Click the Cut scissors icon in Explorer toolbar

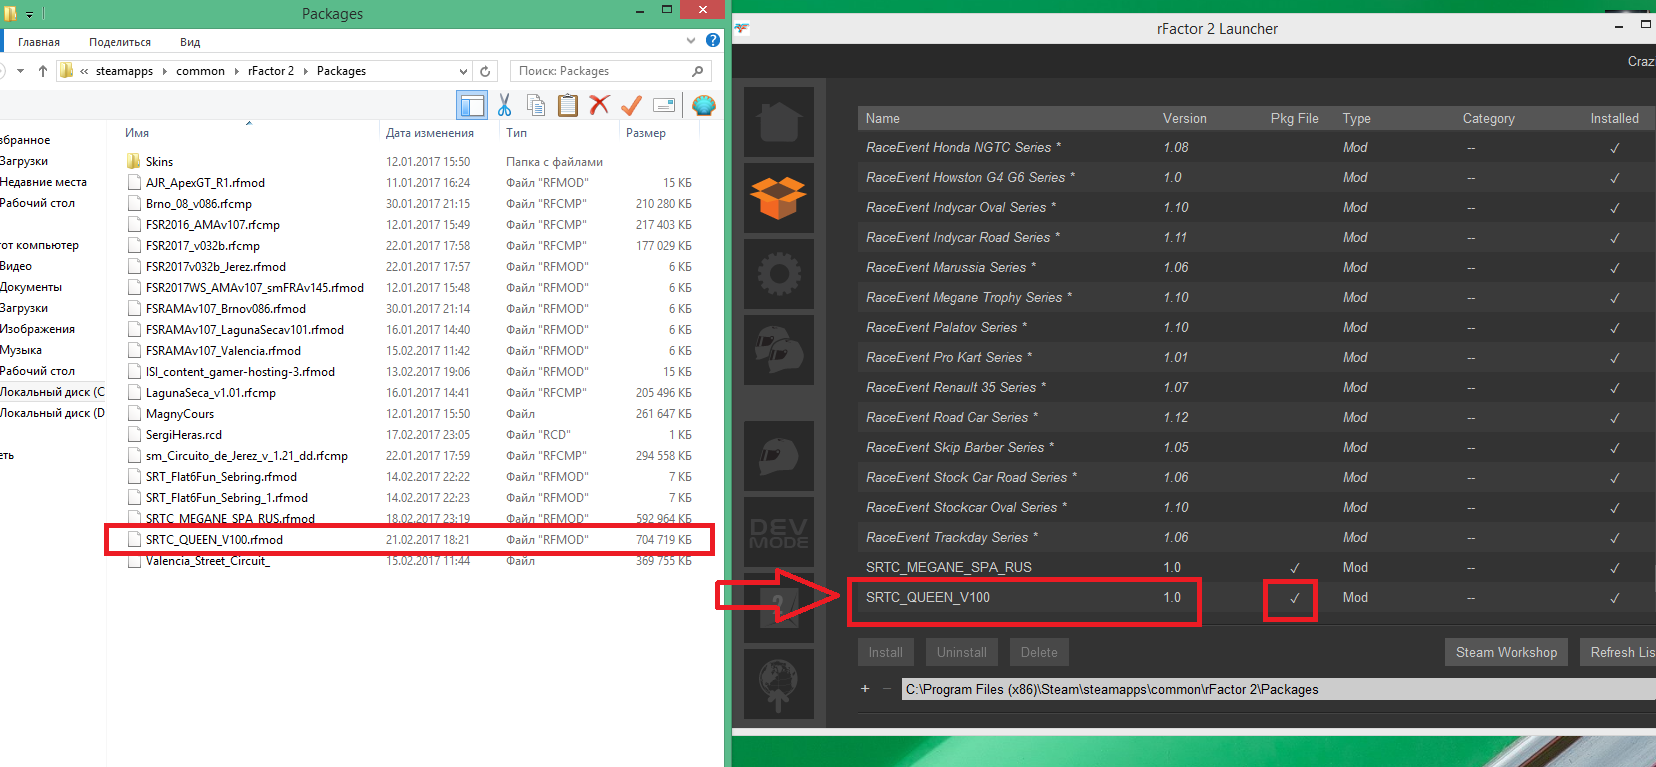point(504,105)
